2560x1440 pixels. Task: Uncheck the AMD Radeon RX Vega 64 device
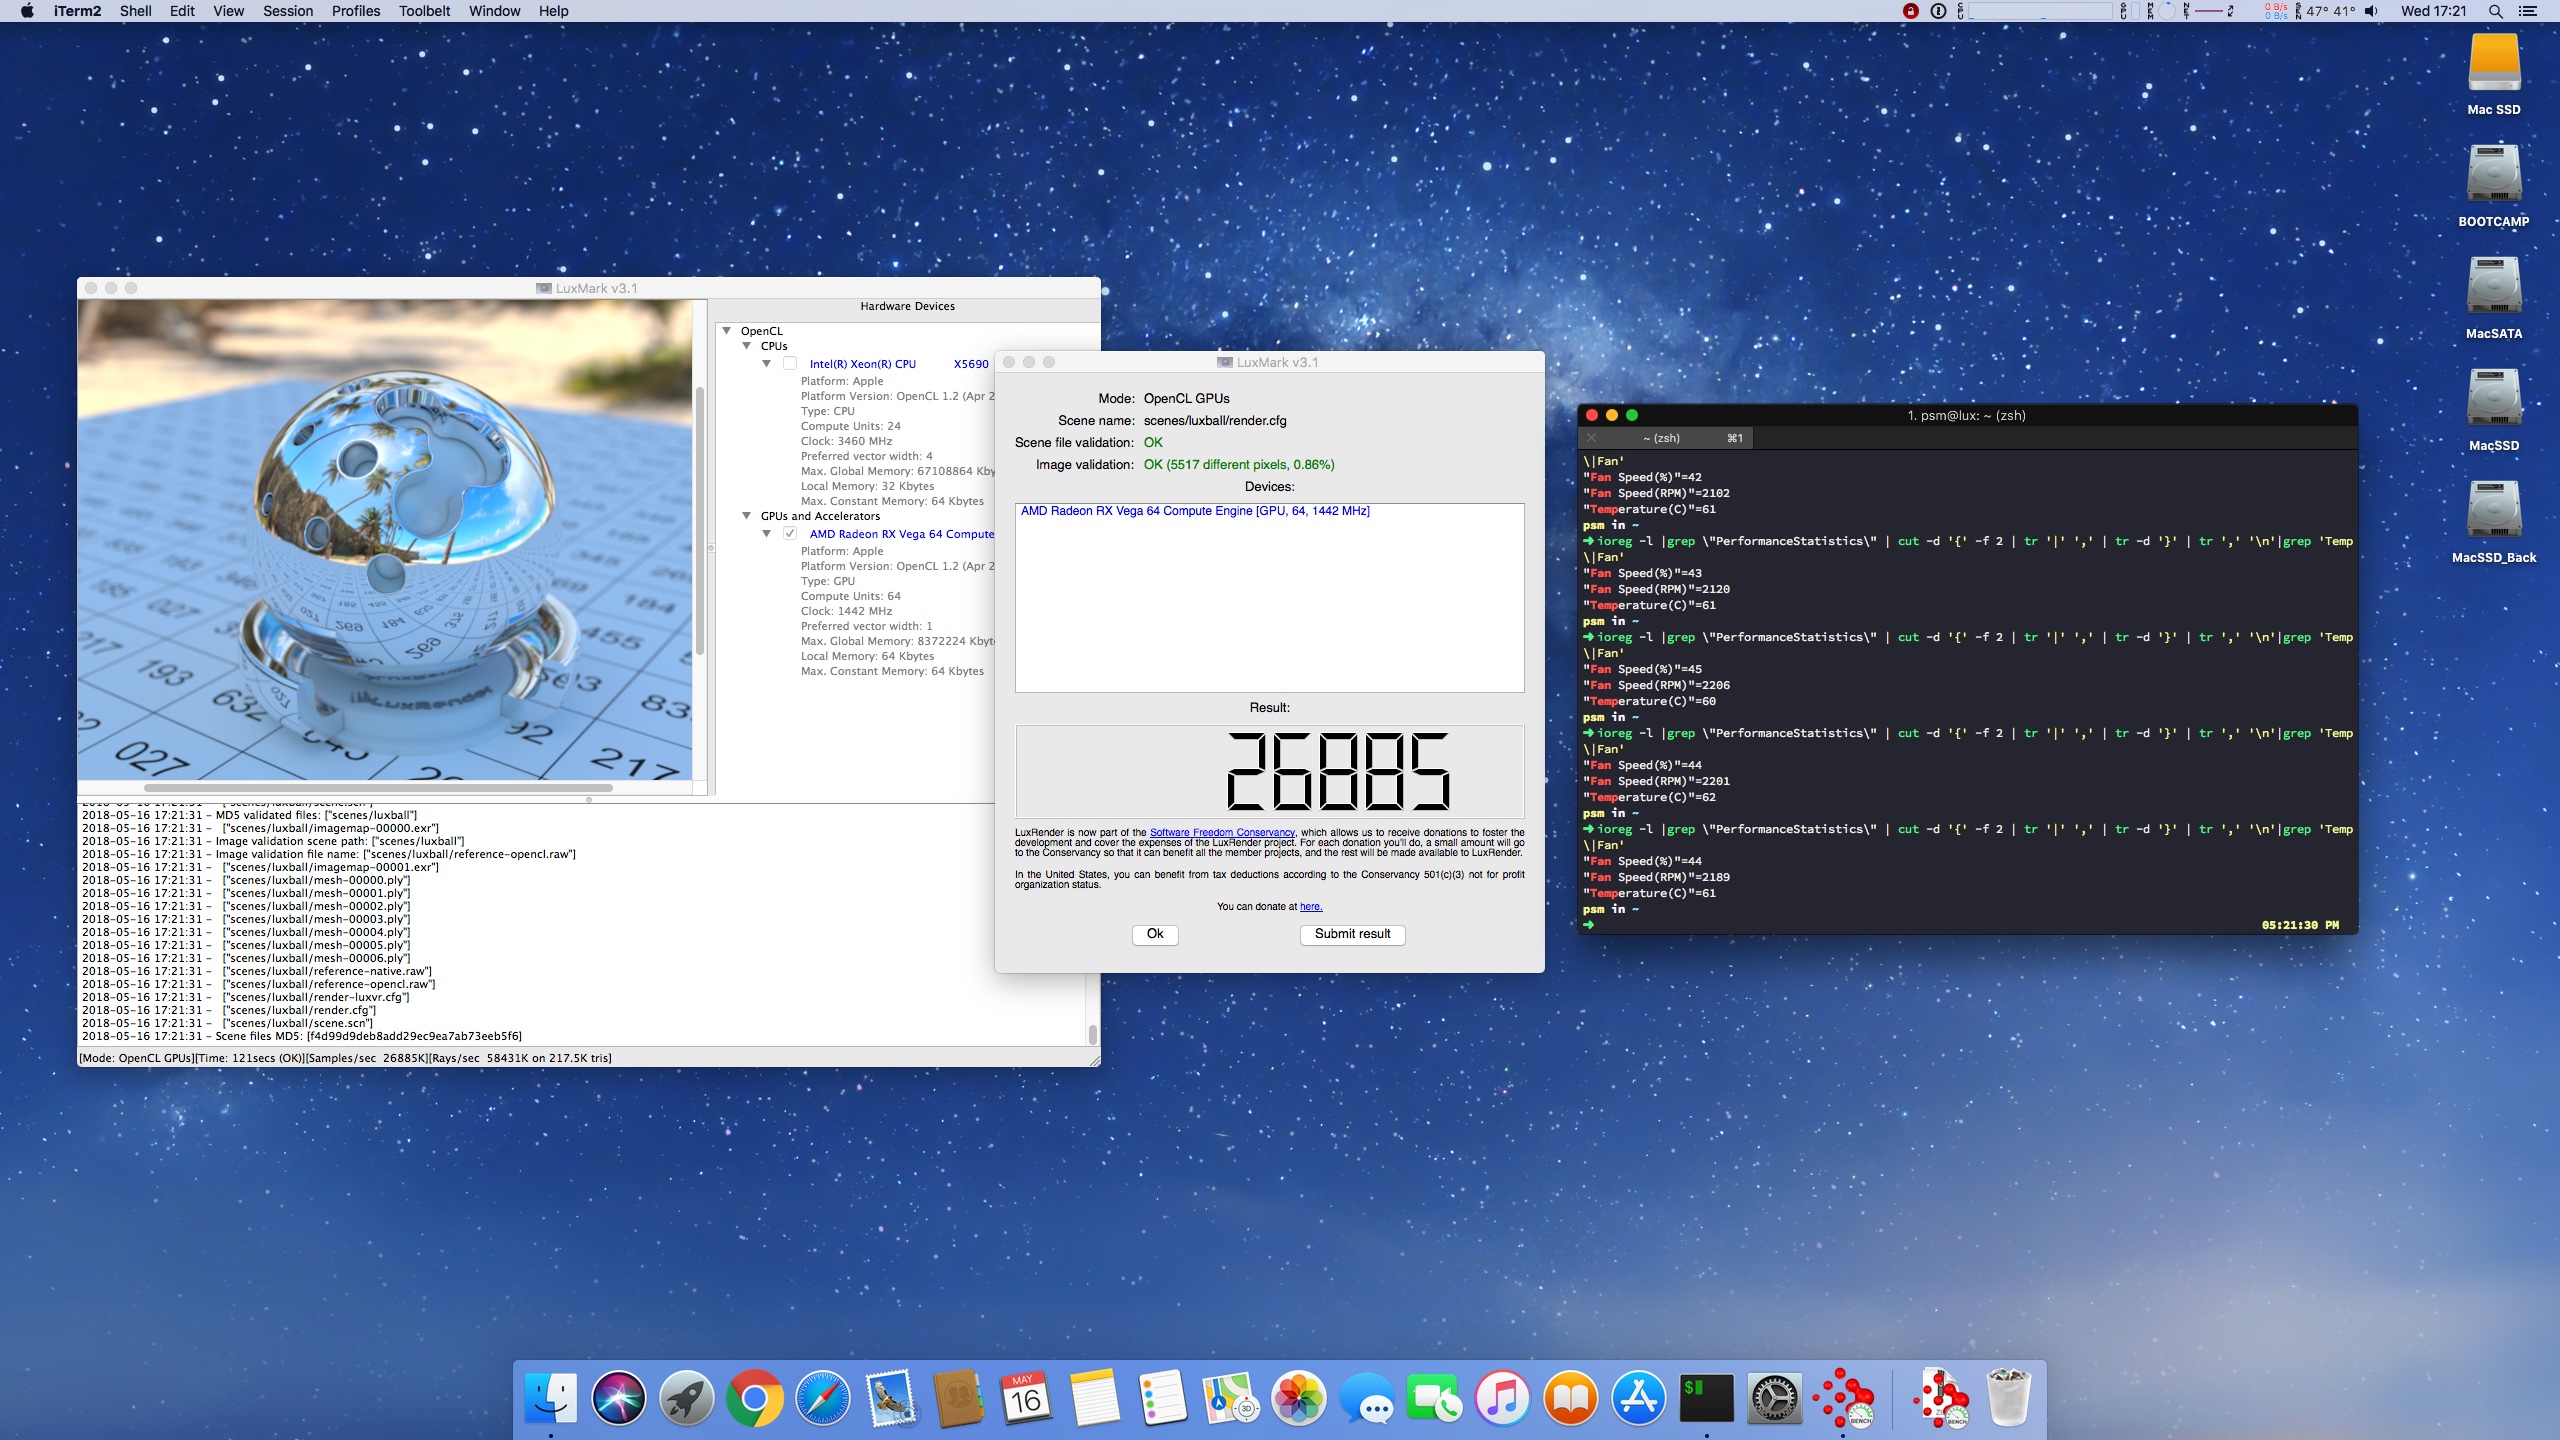[790, 534]
